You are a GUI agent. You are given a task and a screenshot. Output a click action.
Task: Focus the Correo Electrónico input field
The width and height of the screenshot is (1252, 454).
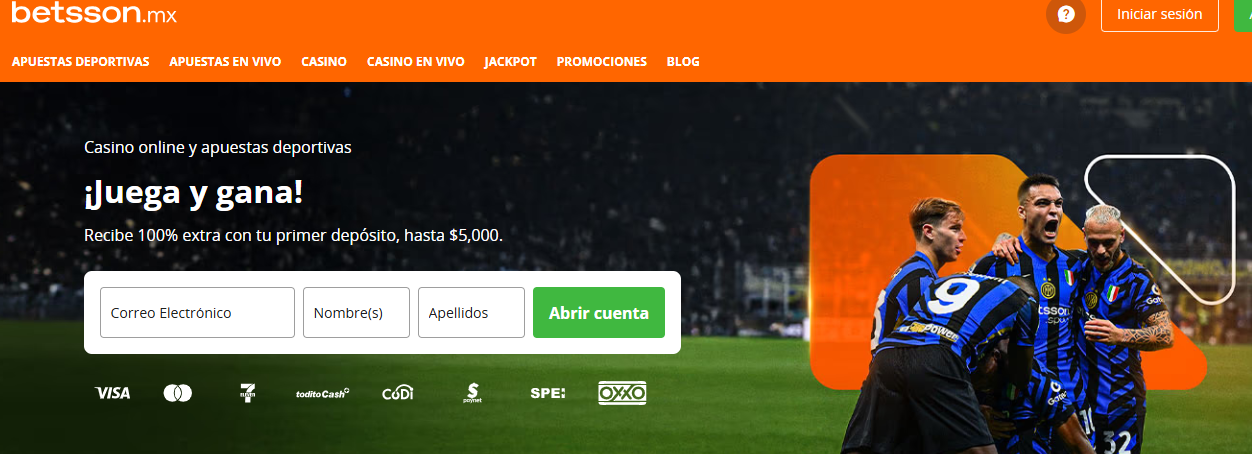click(198, 313)
